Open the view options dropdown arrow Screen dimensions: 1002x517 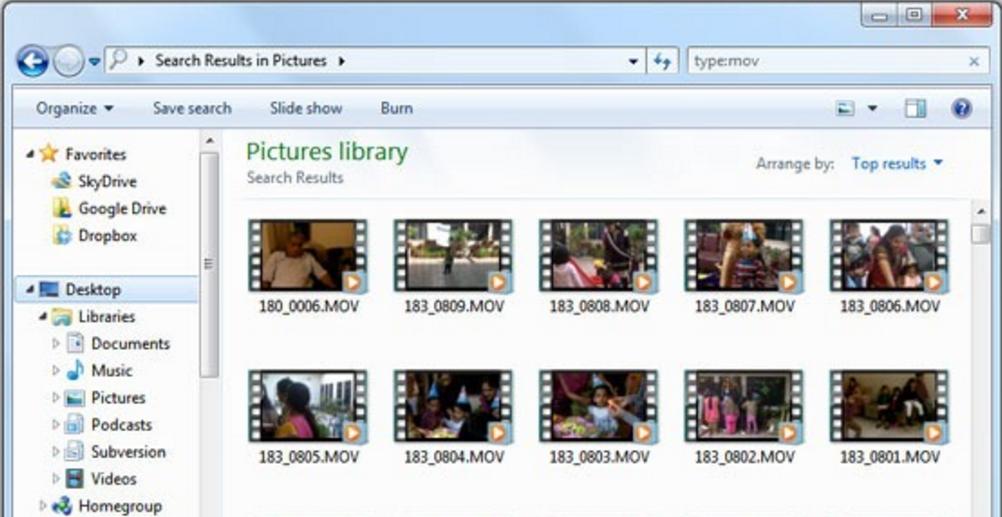tap(872, 109)
